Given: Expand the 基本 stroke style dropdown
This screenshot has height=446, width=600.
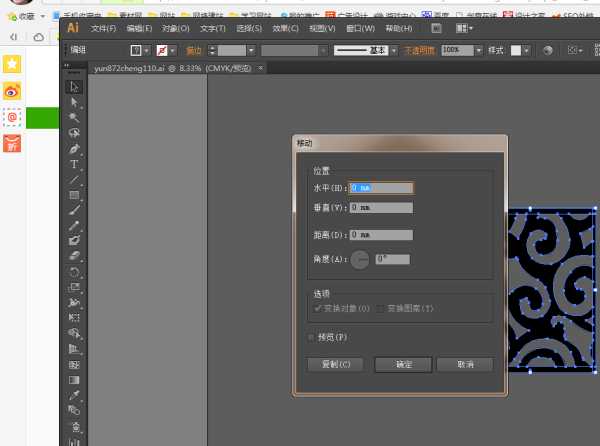Looking at the screenshot, I should (x=394, y=50).
